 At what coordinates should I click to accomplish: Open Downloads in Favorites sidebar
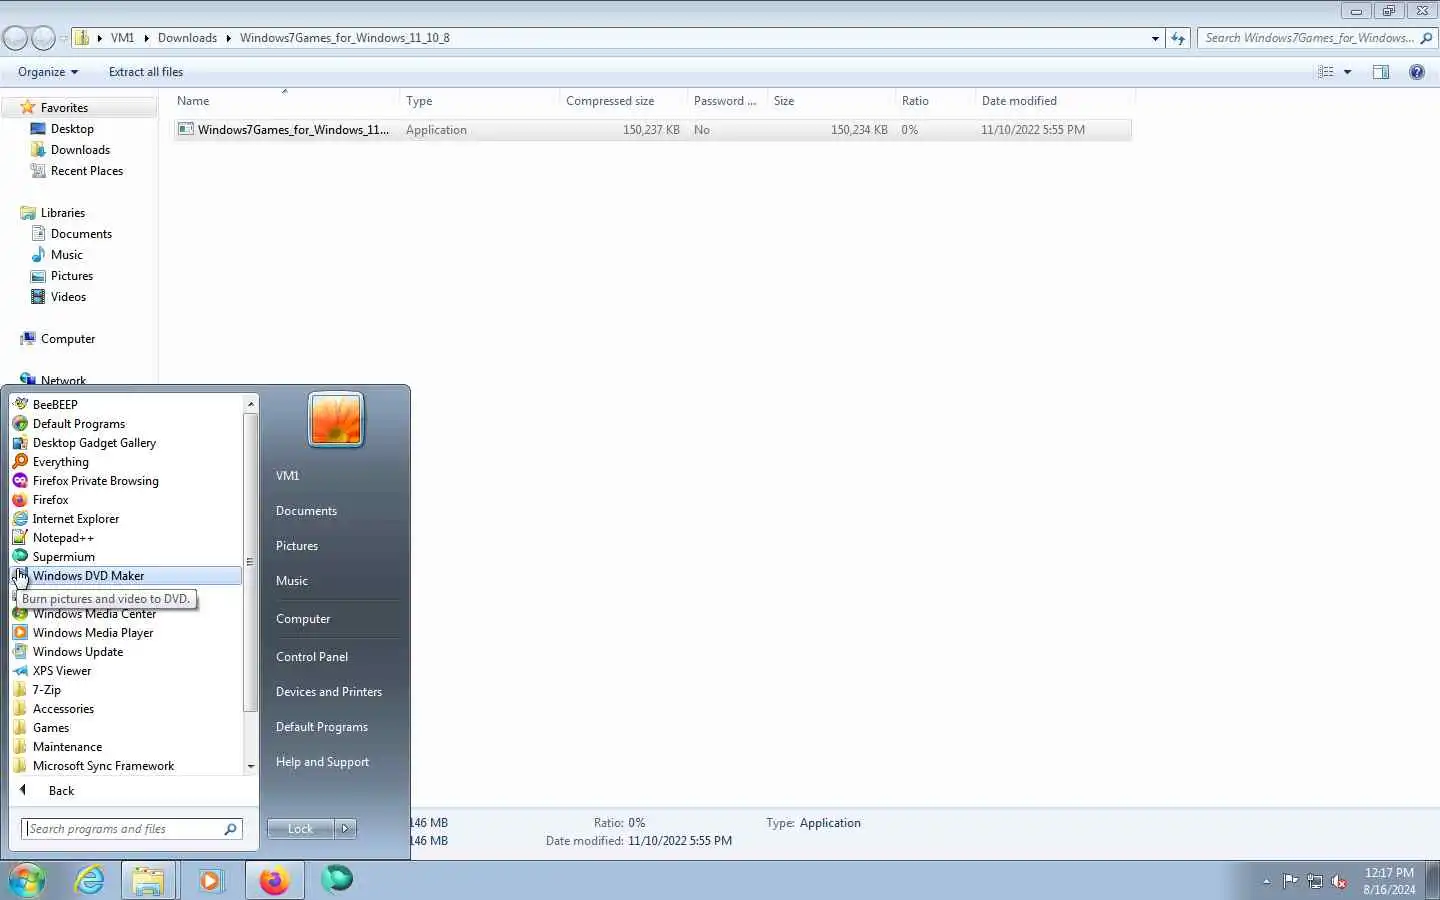(80, 149)
